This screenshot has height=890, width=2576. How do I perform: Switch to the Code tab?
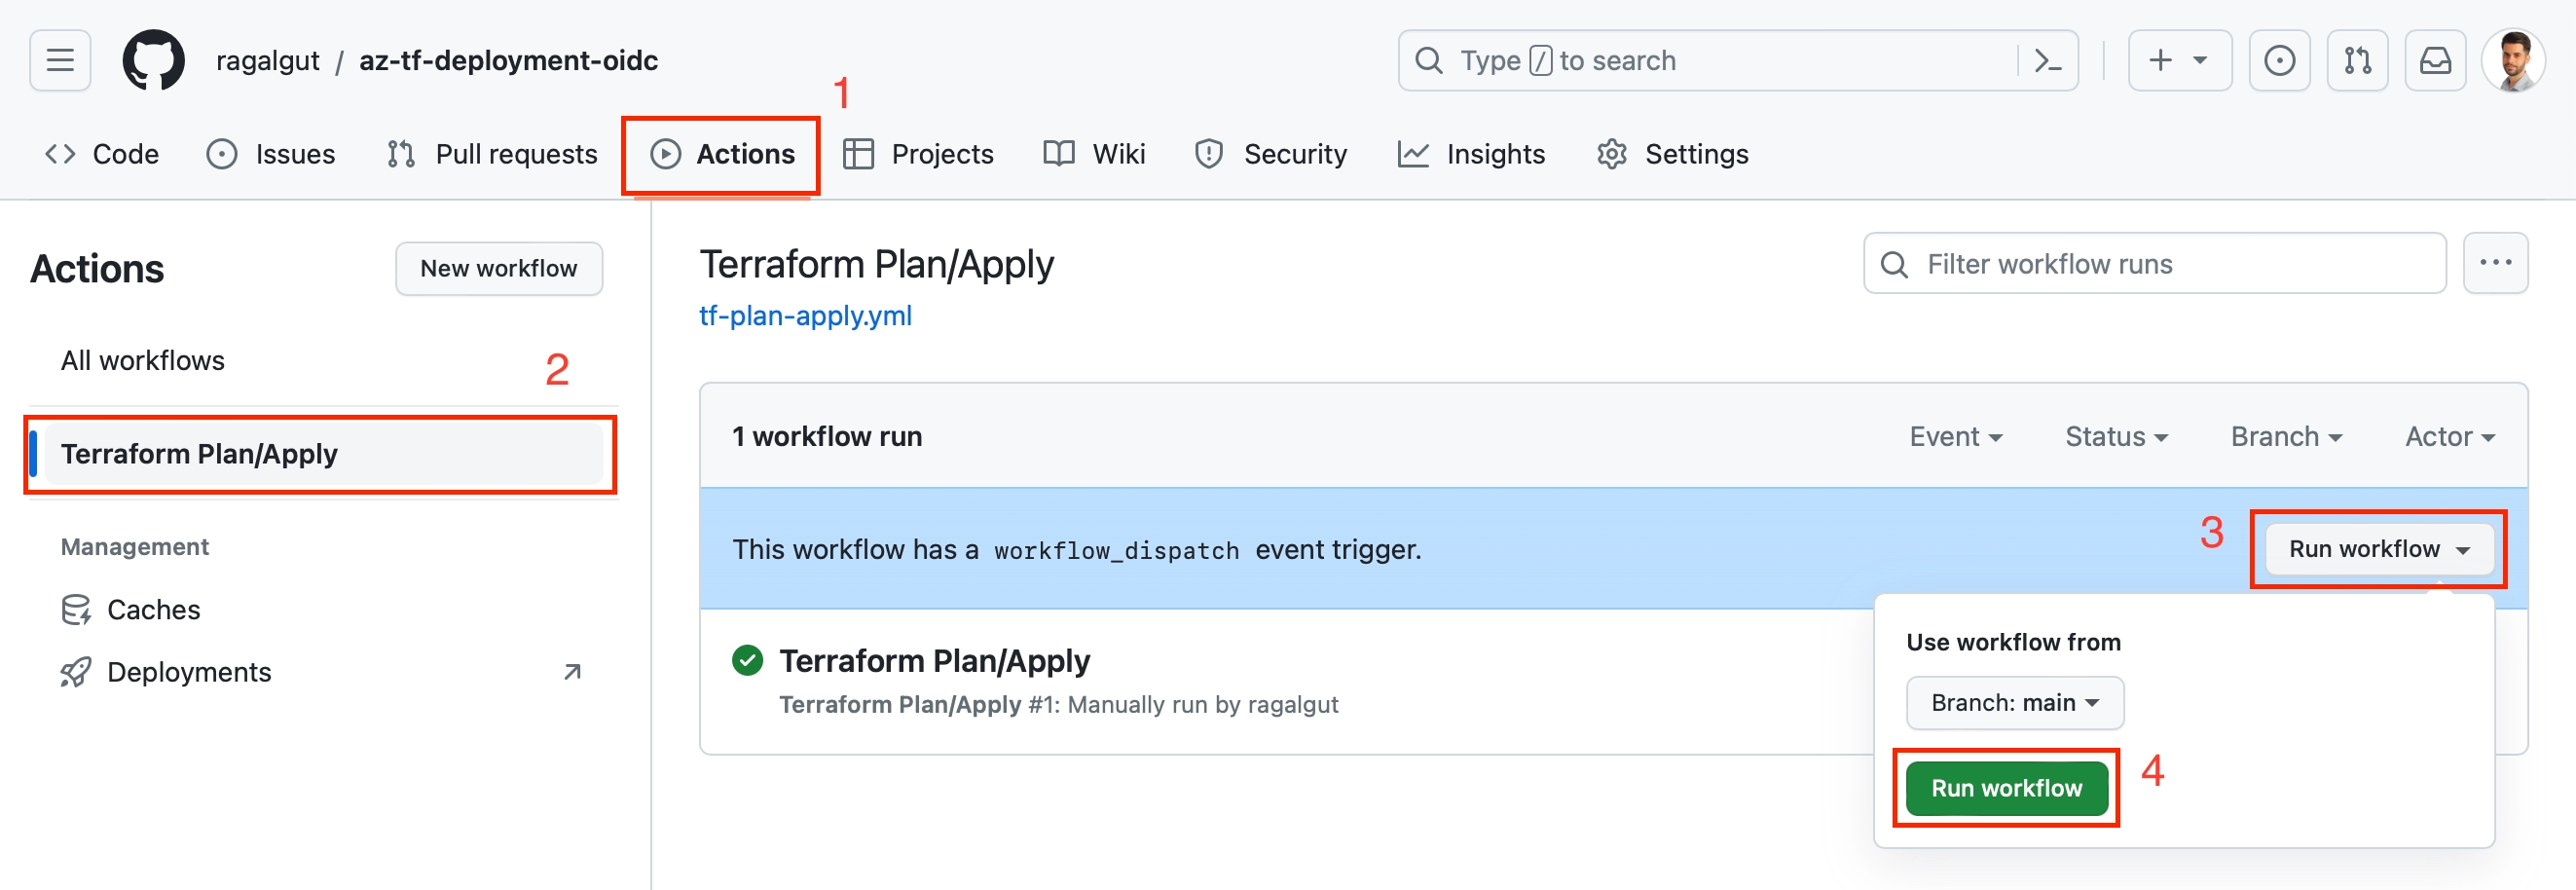(102, 154)
